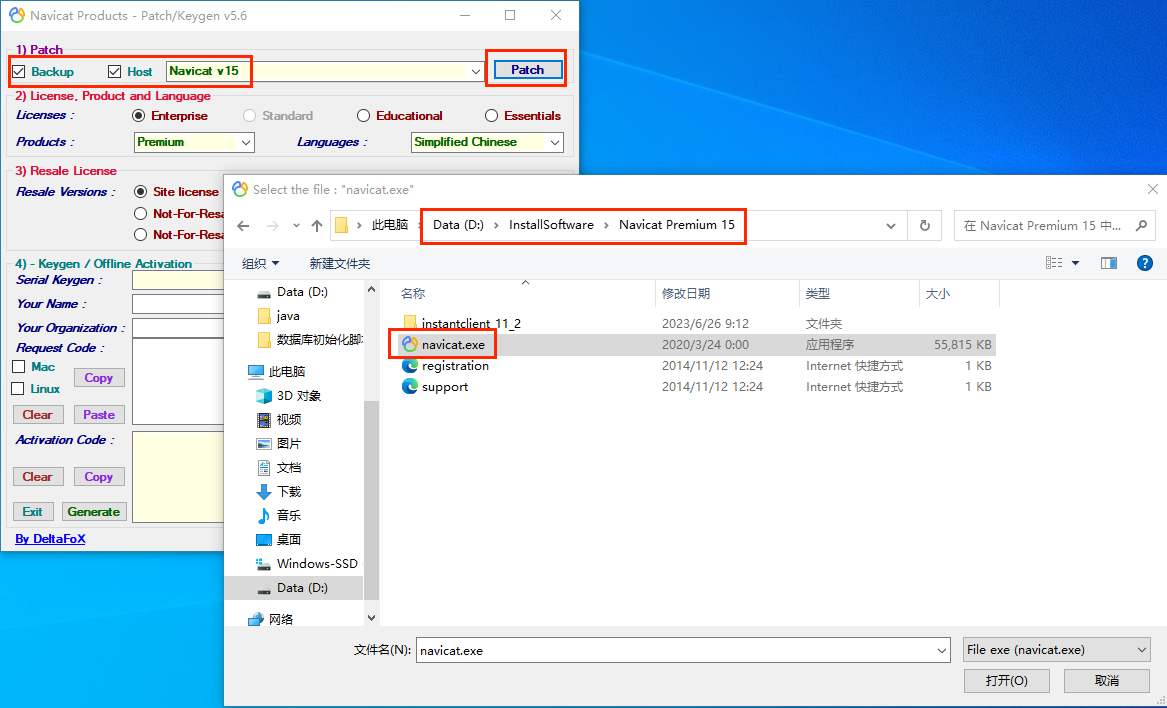Toggle the Host checkbox
This screenshot has width=1167, height=708.
click(x=115, y=71)
